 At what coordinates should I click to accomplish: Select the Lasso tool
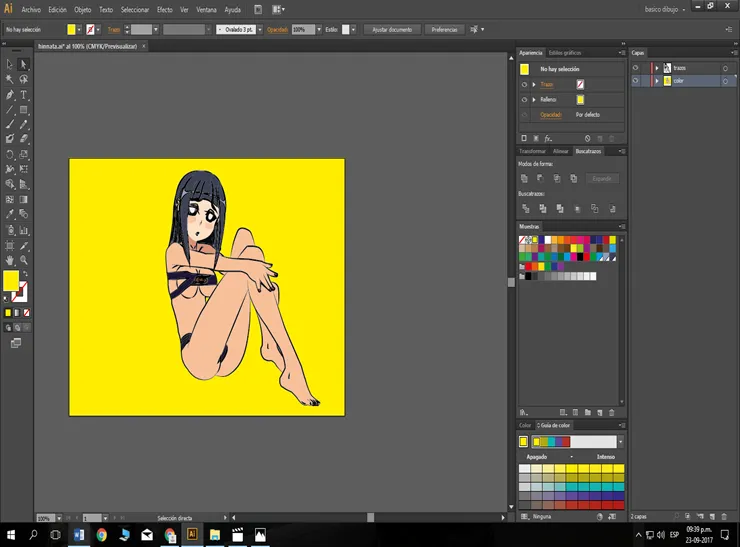23,79
